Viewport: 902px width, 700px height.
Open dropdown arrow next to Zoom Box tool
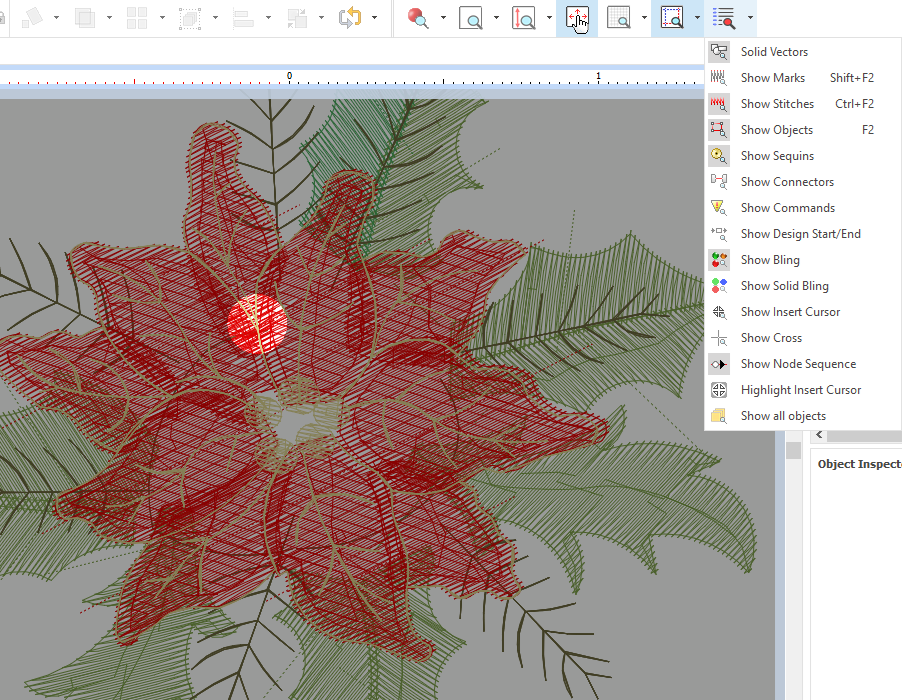pos(496,18)
